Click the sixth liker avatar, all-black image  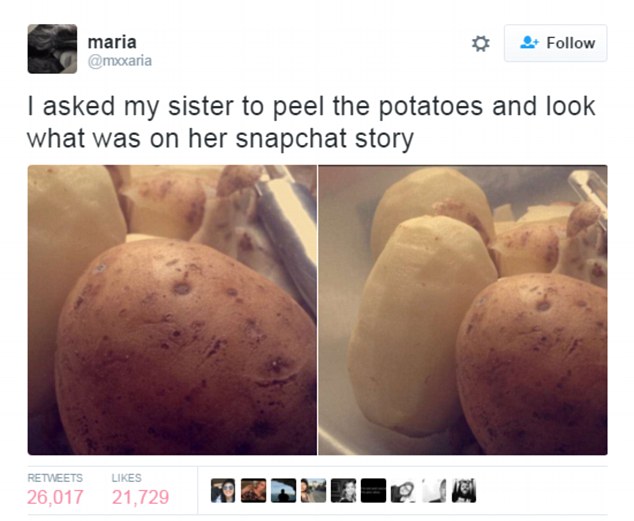pos(373,491)
